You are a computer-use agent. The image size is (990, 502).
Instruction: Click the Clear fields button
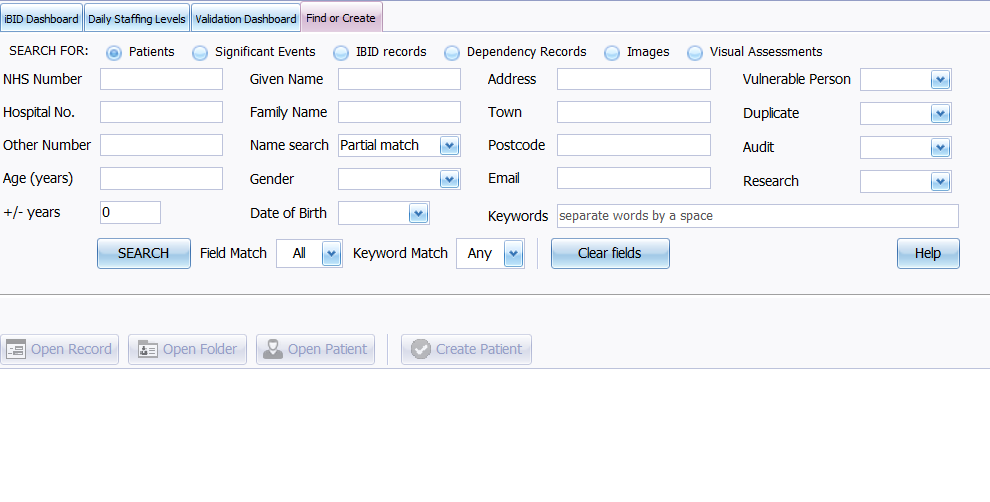pos(609,254)
